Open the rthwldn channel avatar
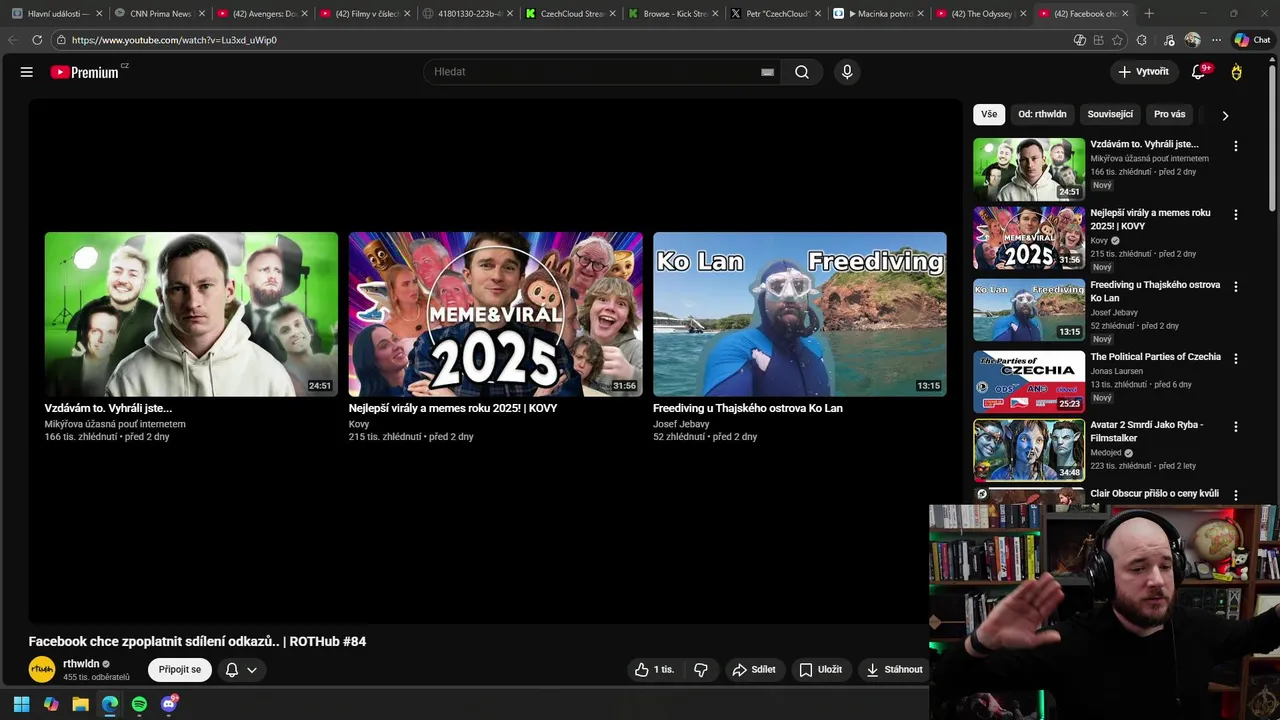The image size is (1280, 720). [42, 670]
